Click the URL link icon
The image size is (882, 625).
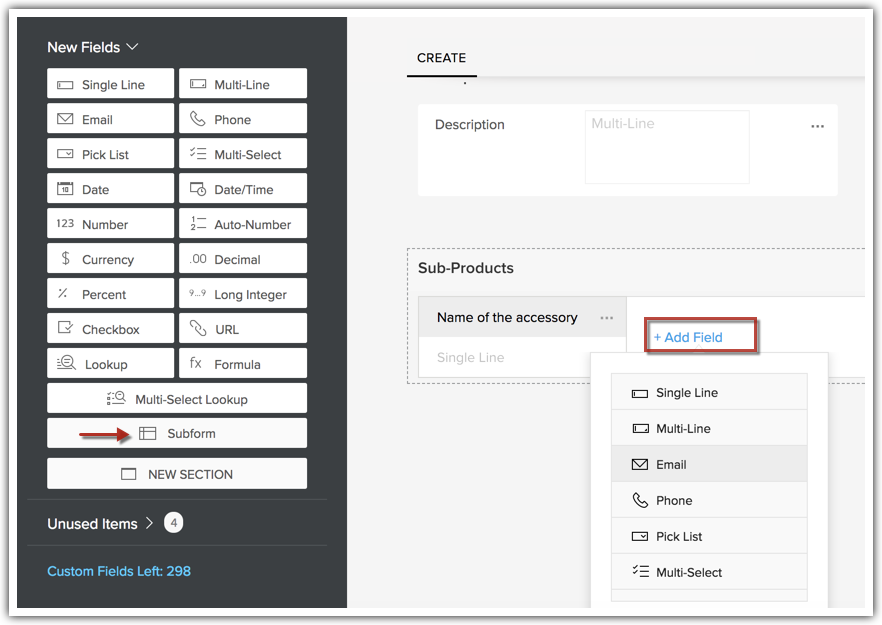pyautogui.click(x=197, y=329)
